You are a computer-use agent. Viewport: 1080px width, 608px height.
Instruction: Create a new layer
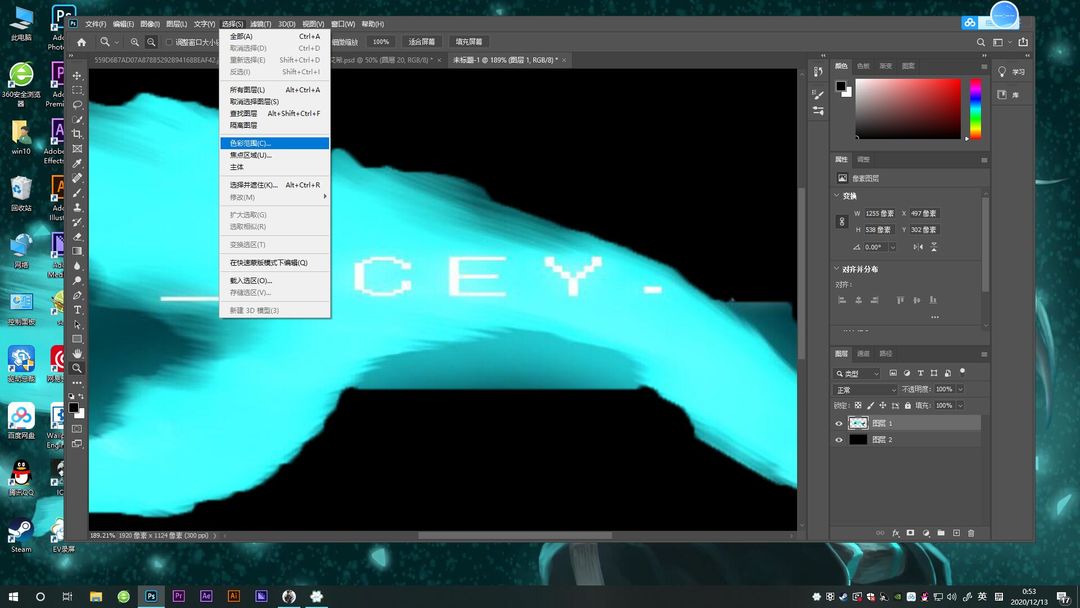click(x=956, y=533)
